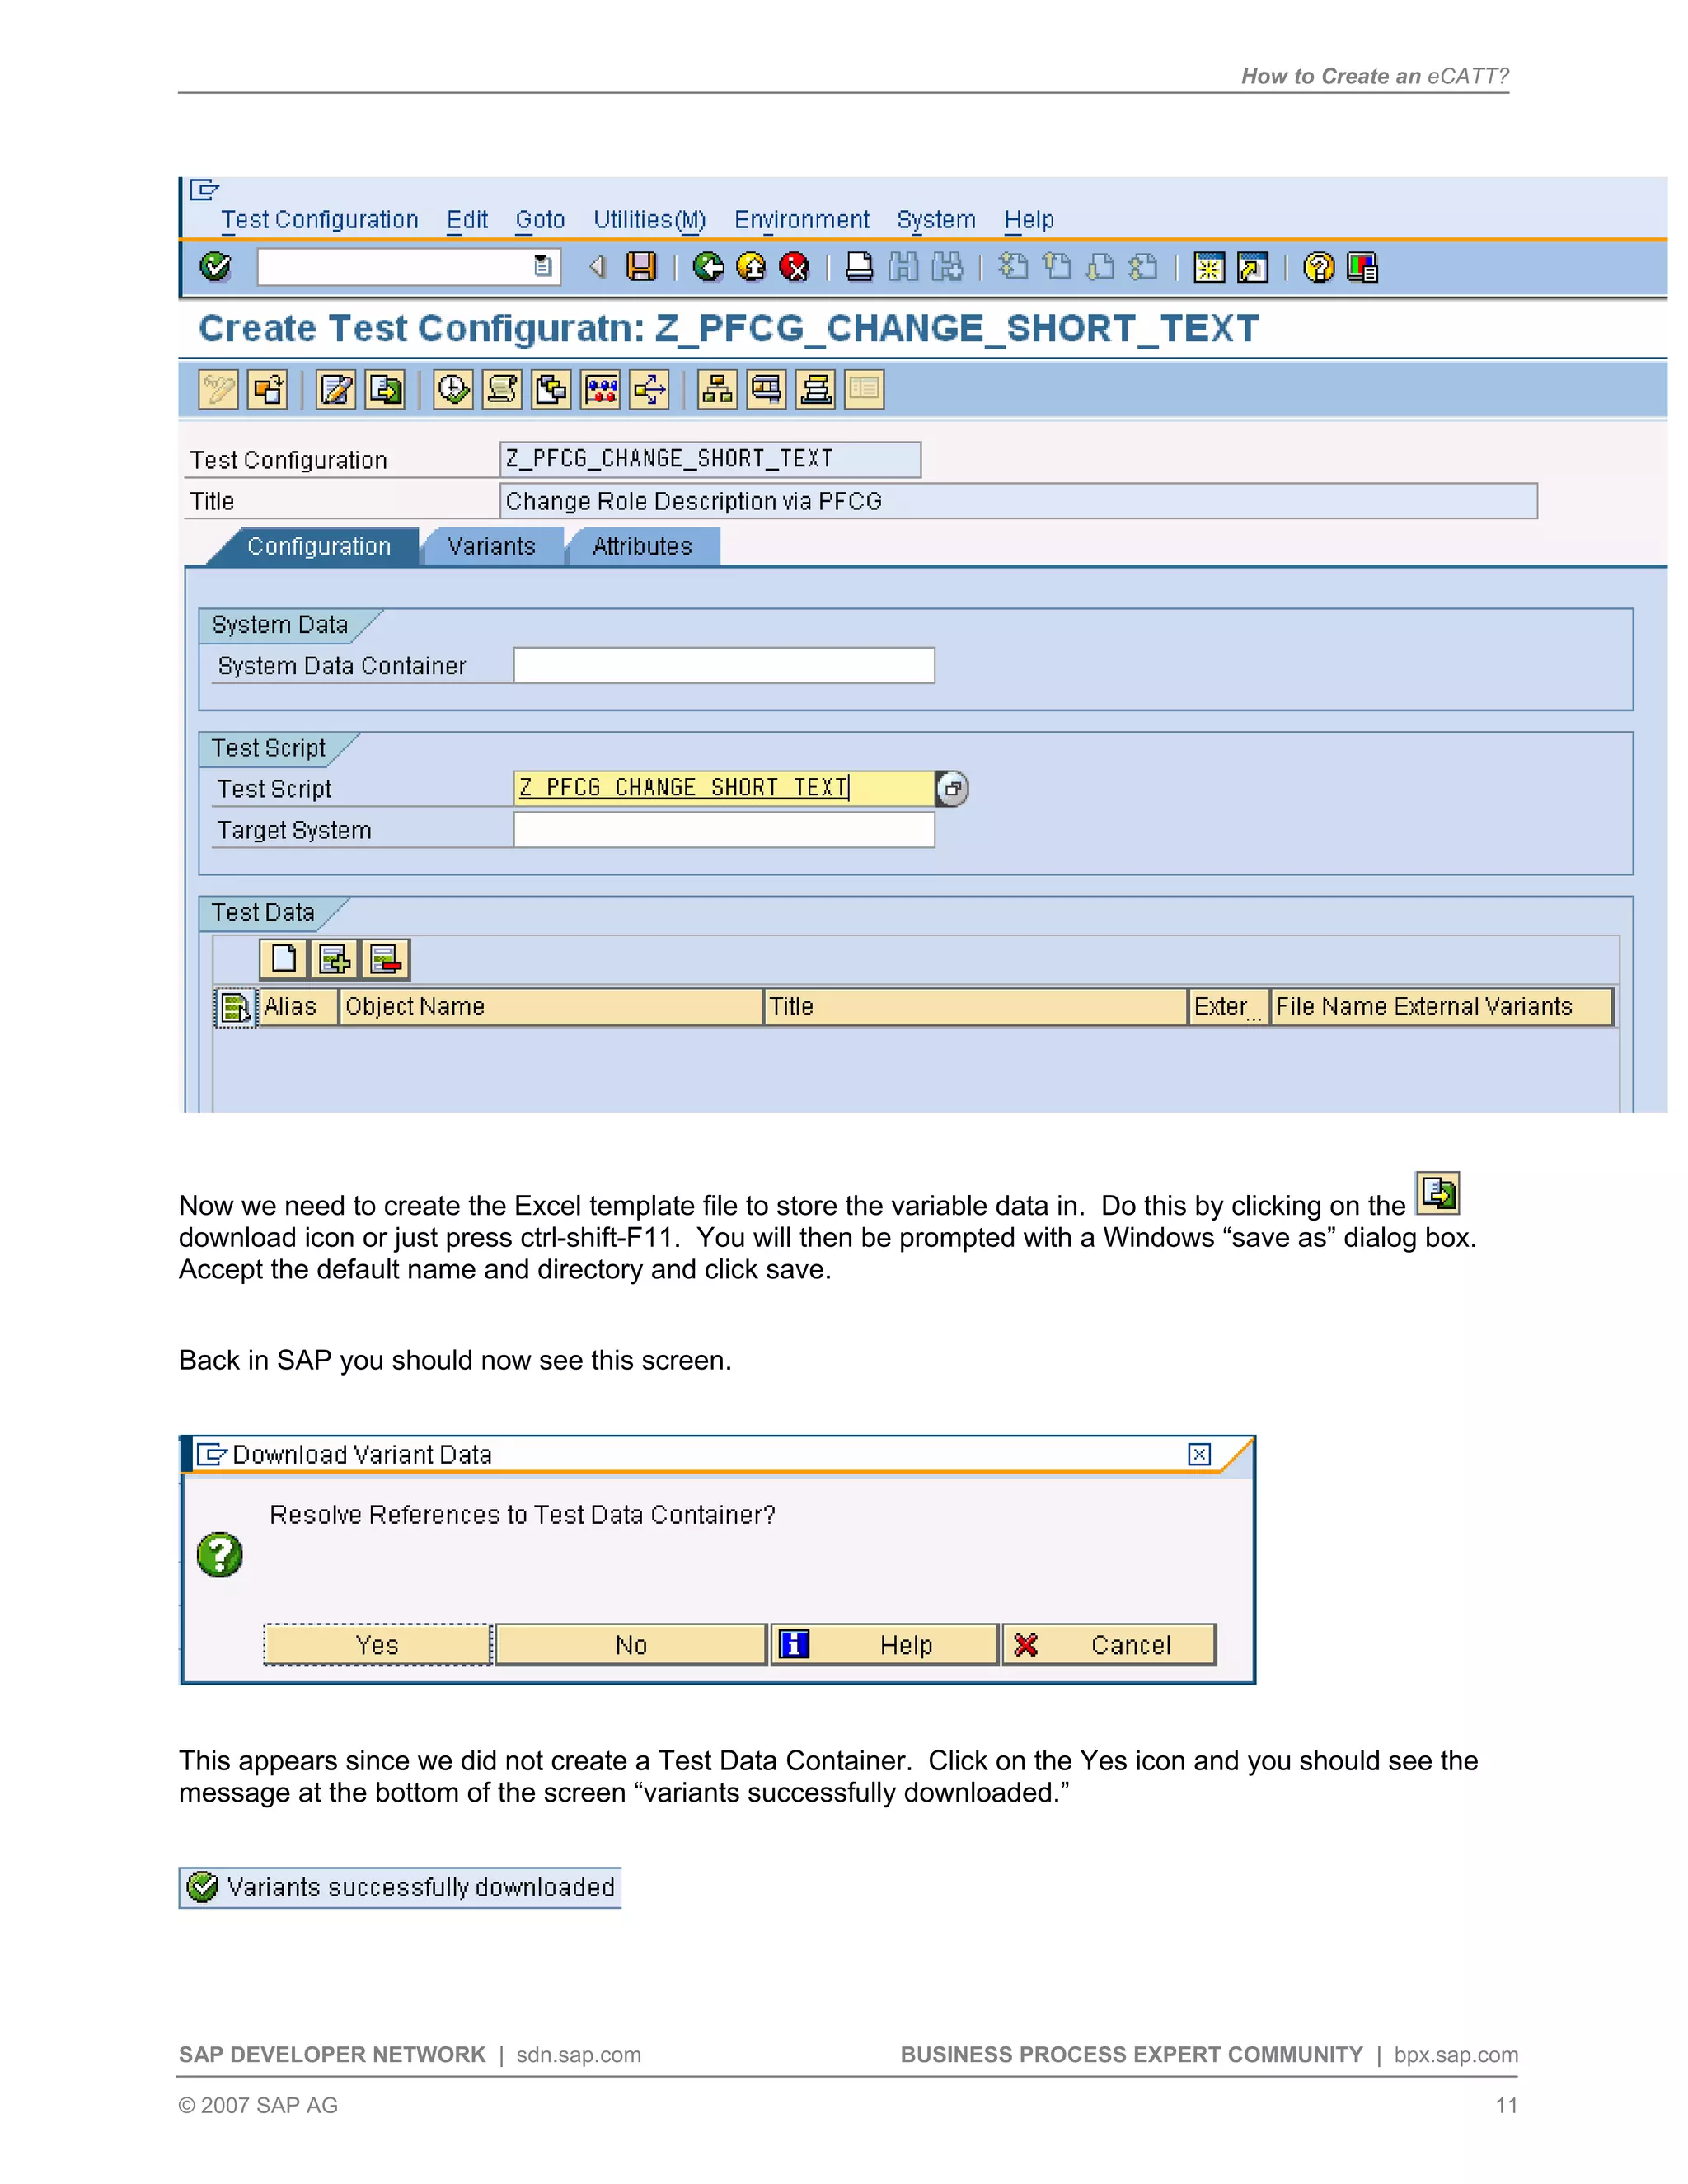Click the Generate Shortcut icon

point(1252,267)
